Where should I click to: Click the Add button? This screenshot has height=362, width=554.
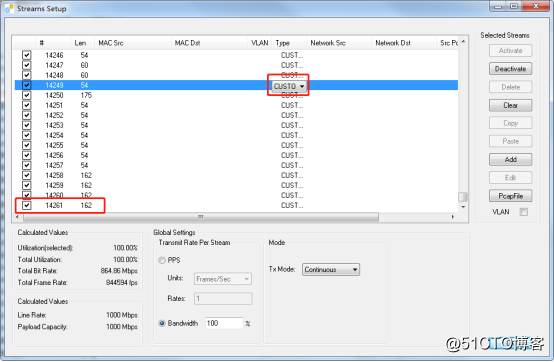pos(510,160)
